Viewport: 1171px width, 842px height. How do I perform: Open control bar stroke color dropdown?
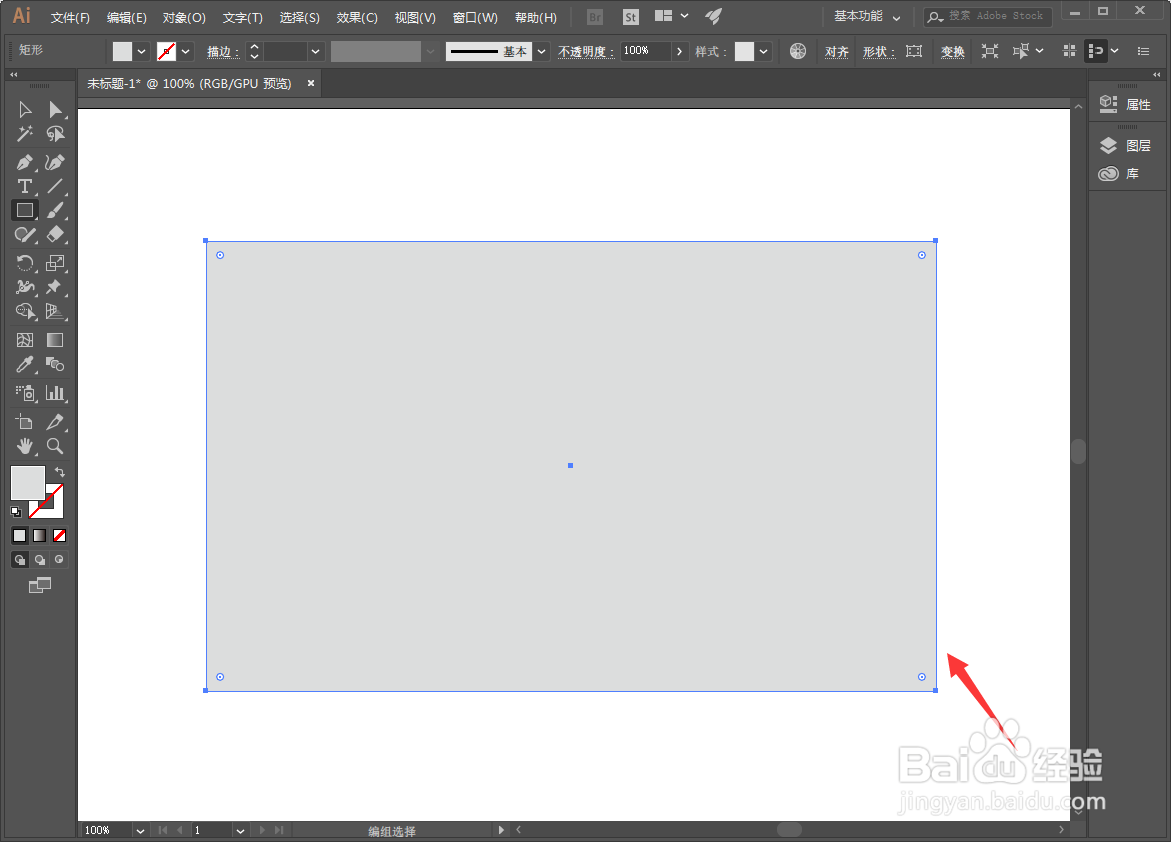coord(186,52)
